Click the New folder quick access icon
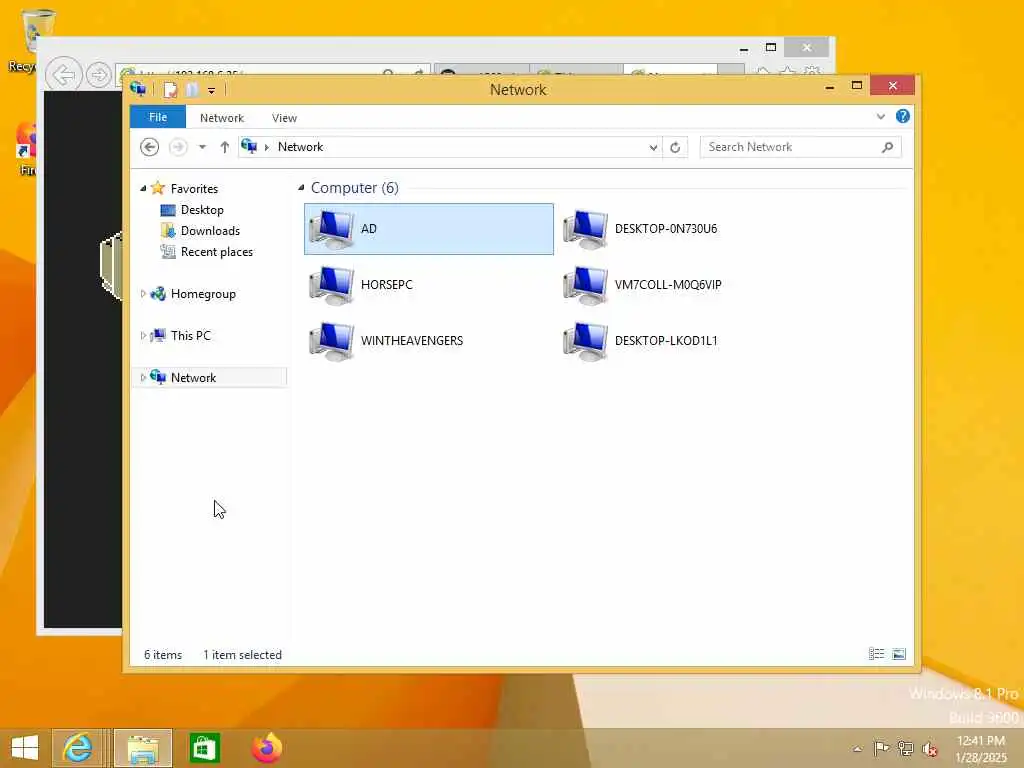The image size is (1024, 768). click(x=192, y=89)
